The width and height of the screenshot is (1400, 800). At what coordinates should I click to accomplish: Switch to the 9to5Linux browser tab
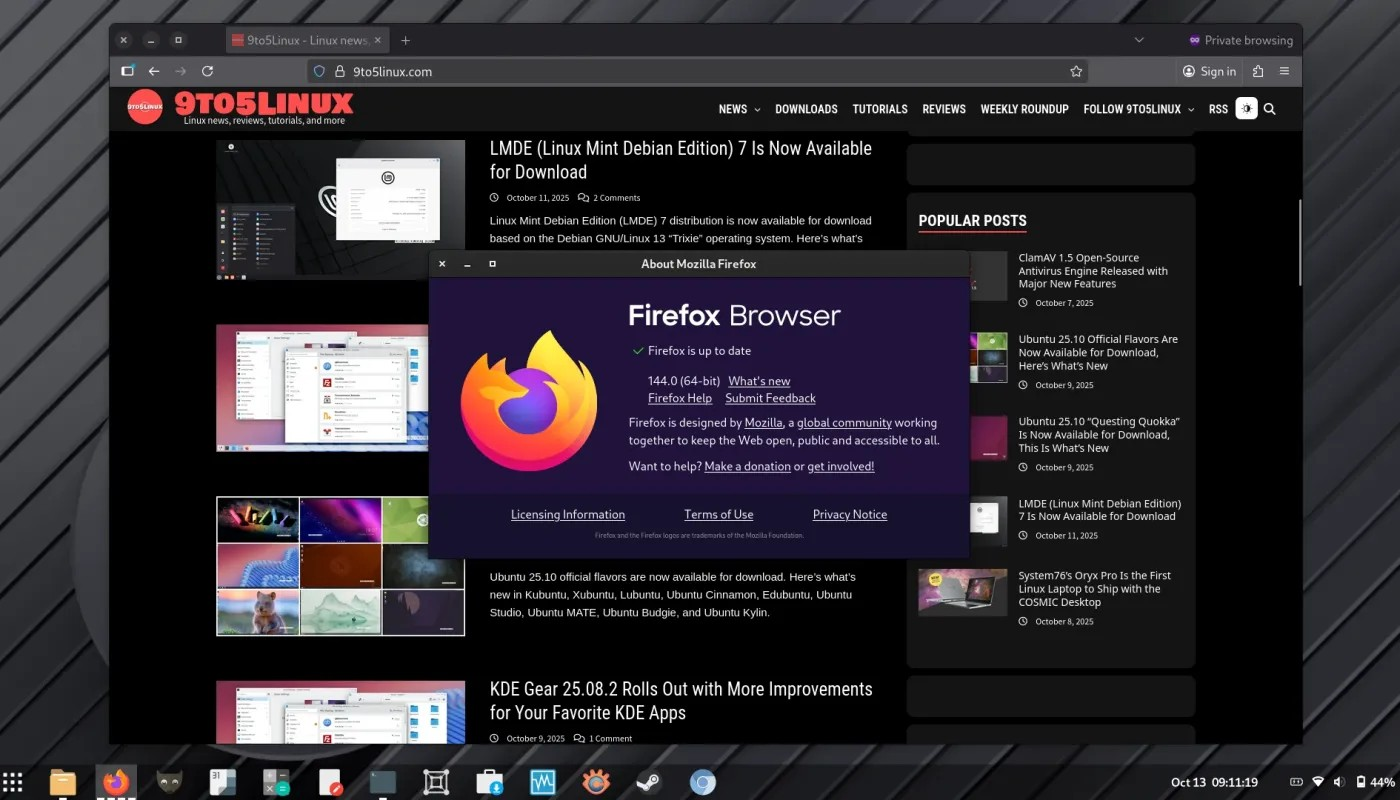(300, 40)
